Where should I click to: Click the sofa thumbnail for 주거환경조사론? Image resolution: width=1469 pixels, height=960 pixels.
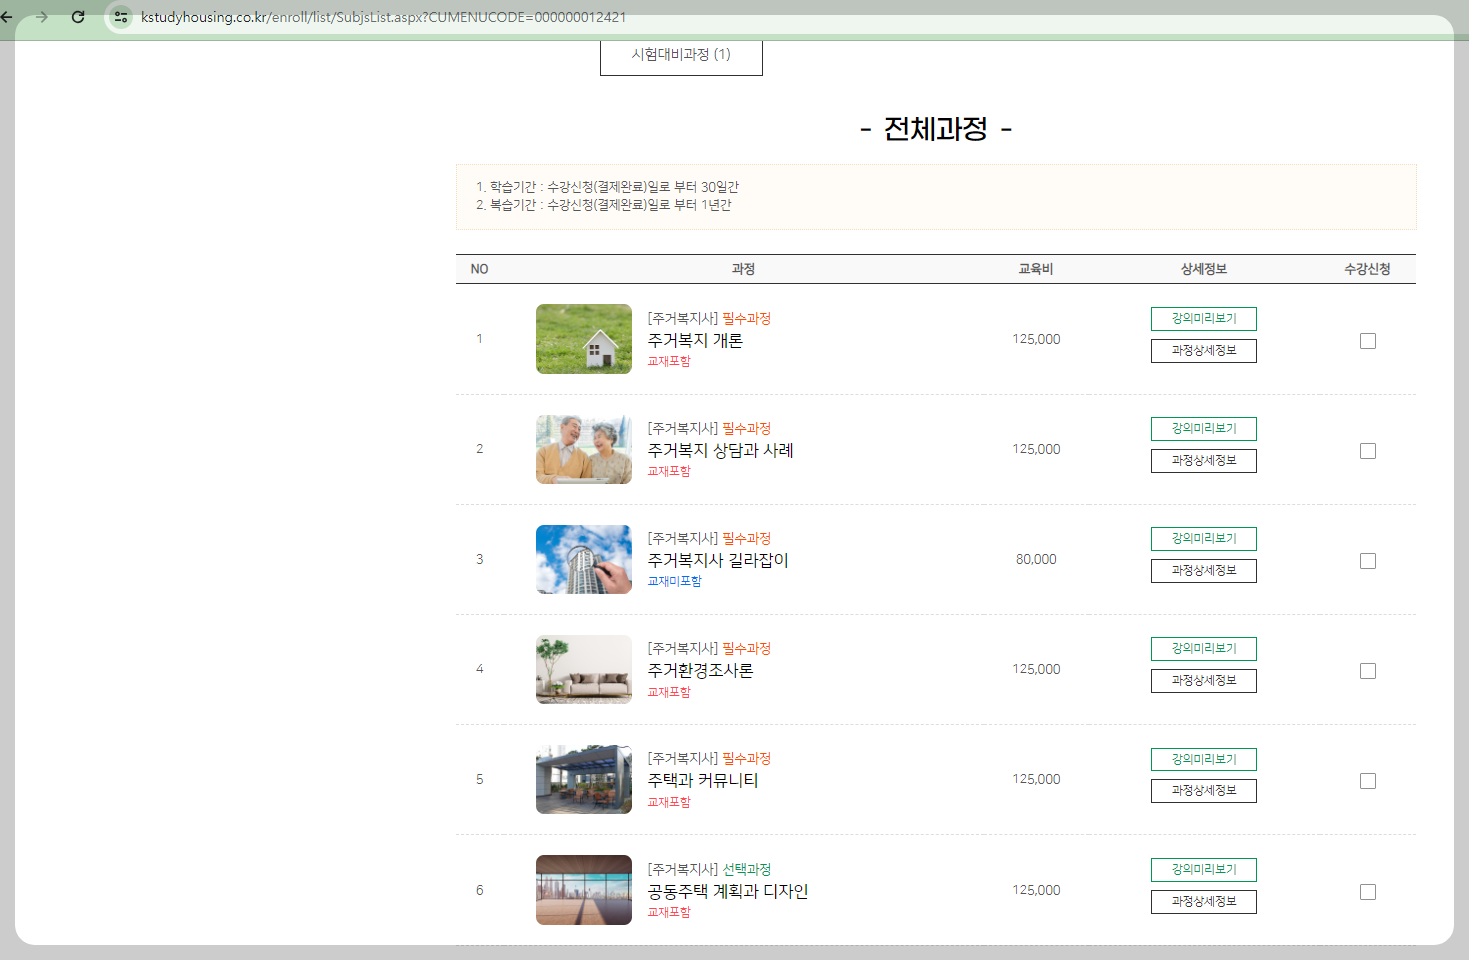pos(584,669)
